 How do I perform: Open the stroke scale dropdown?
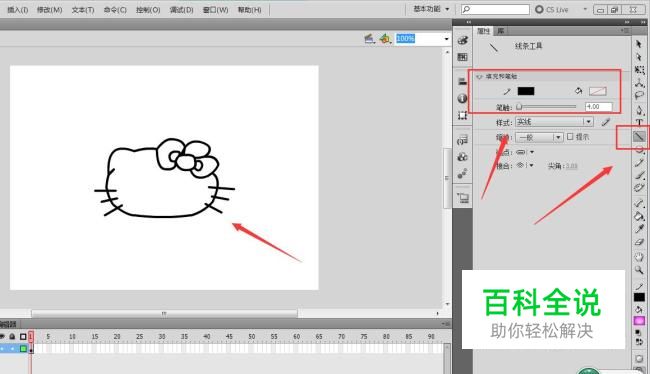point(539,137)
